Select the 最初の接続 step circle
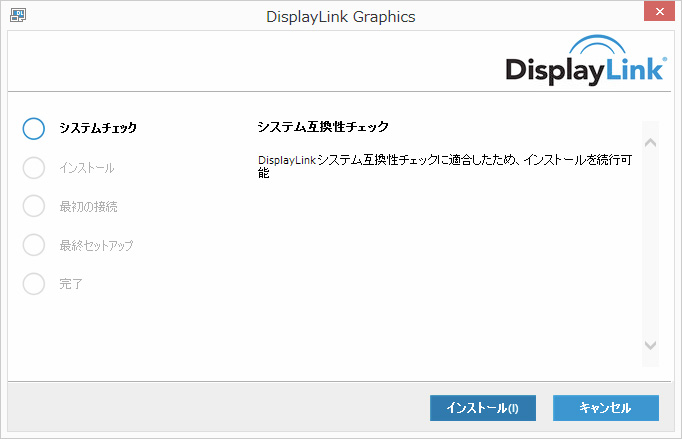The image size is (682, 439). coord(33,206)
